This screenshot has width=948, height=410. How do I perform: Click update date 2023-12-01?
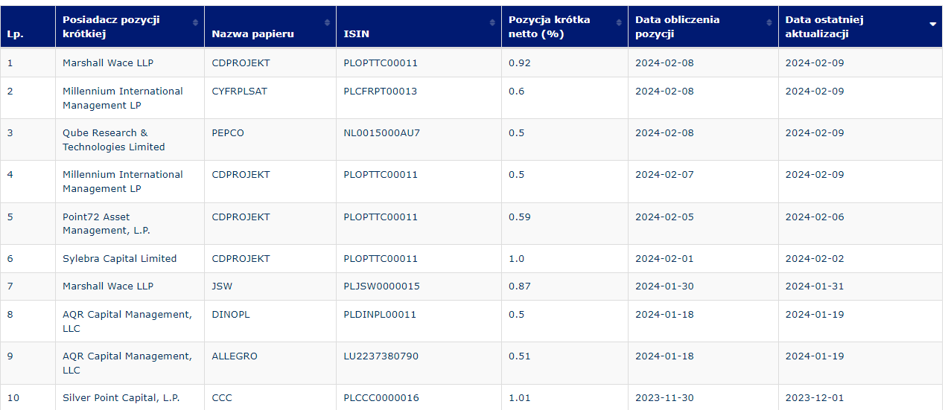(x=814, y=398)
